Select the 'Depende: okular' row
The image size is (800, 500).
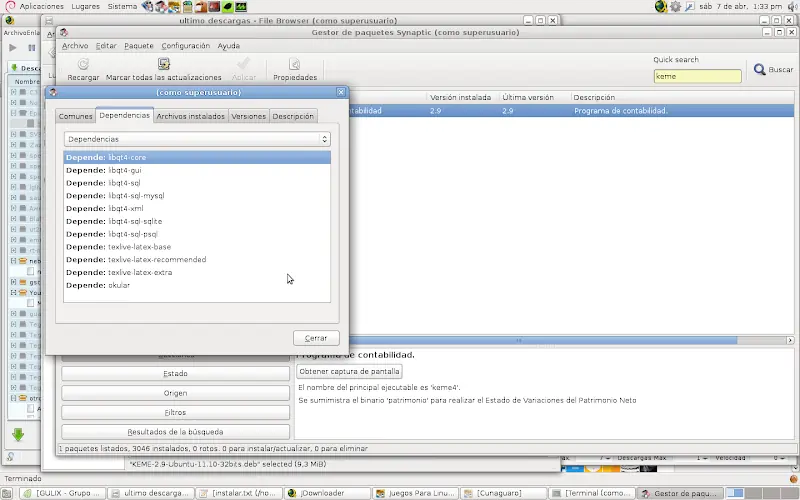[x=197, y=285]
